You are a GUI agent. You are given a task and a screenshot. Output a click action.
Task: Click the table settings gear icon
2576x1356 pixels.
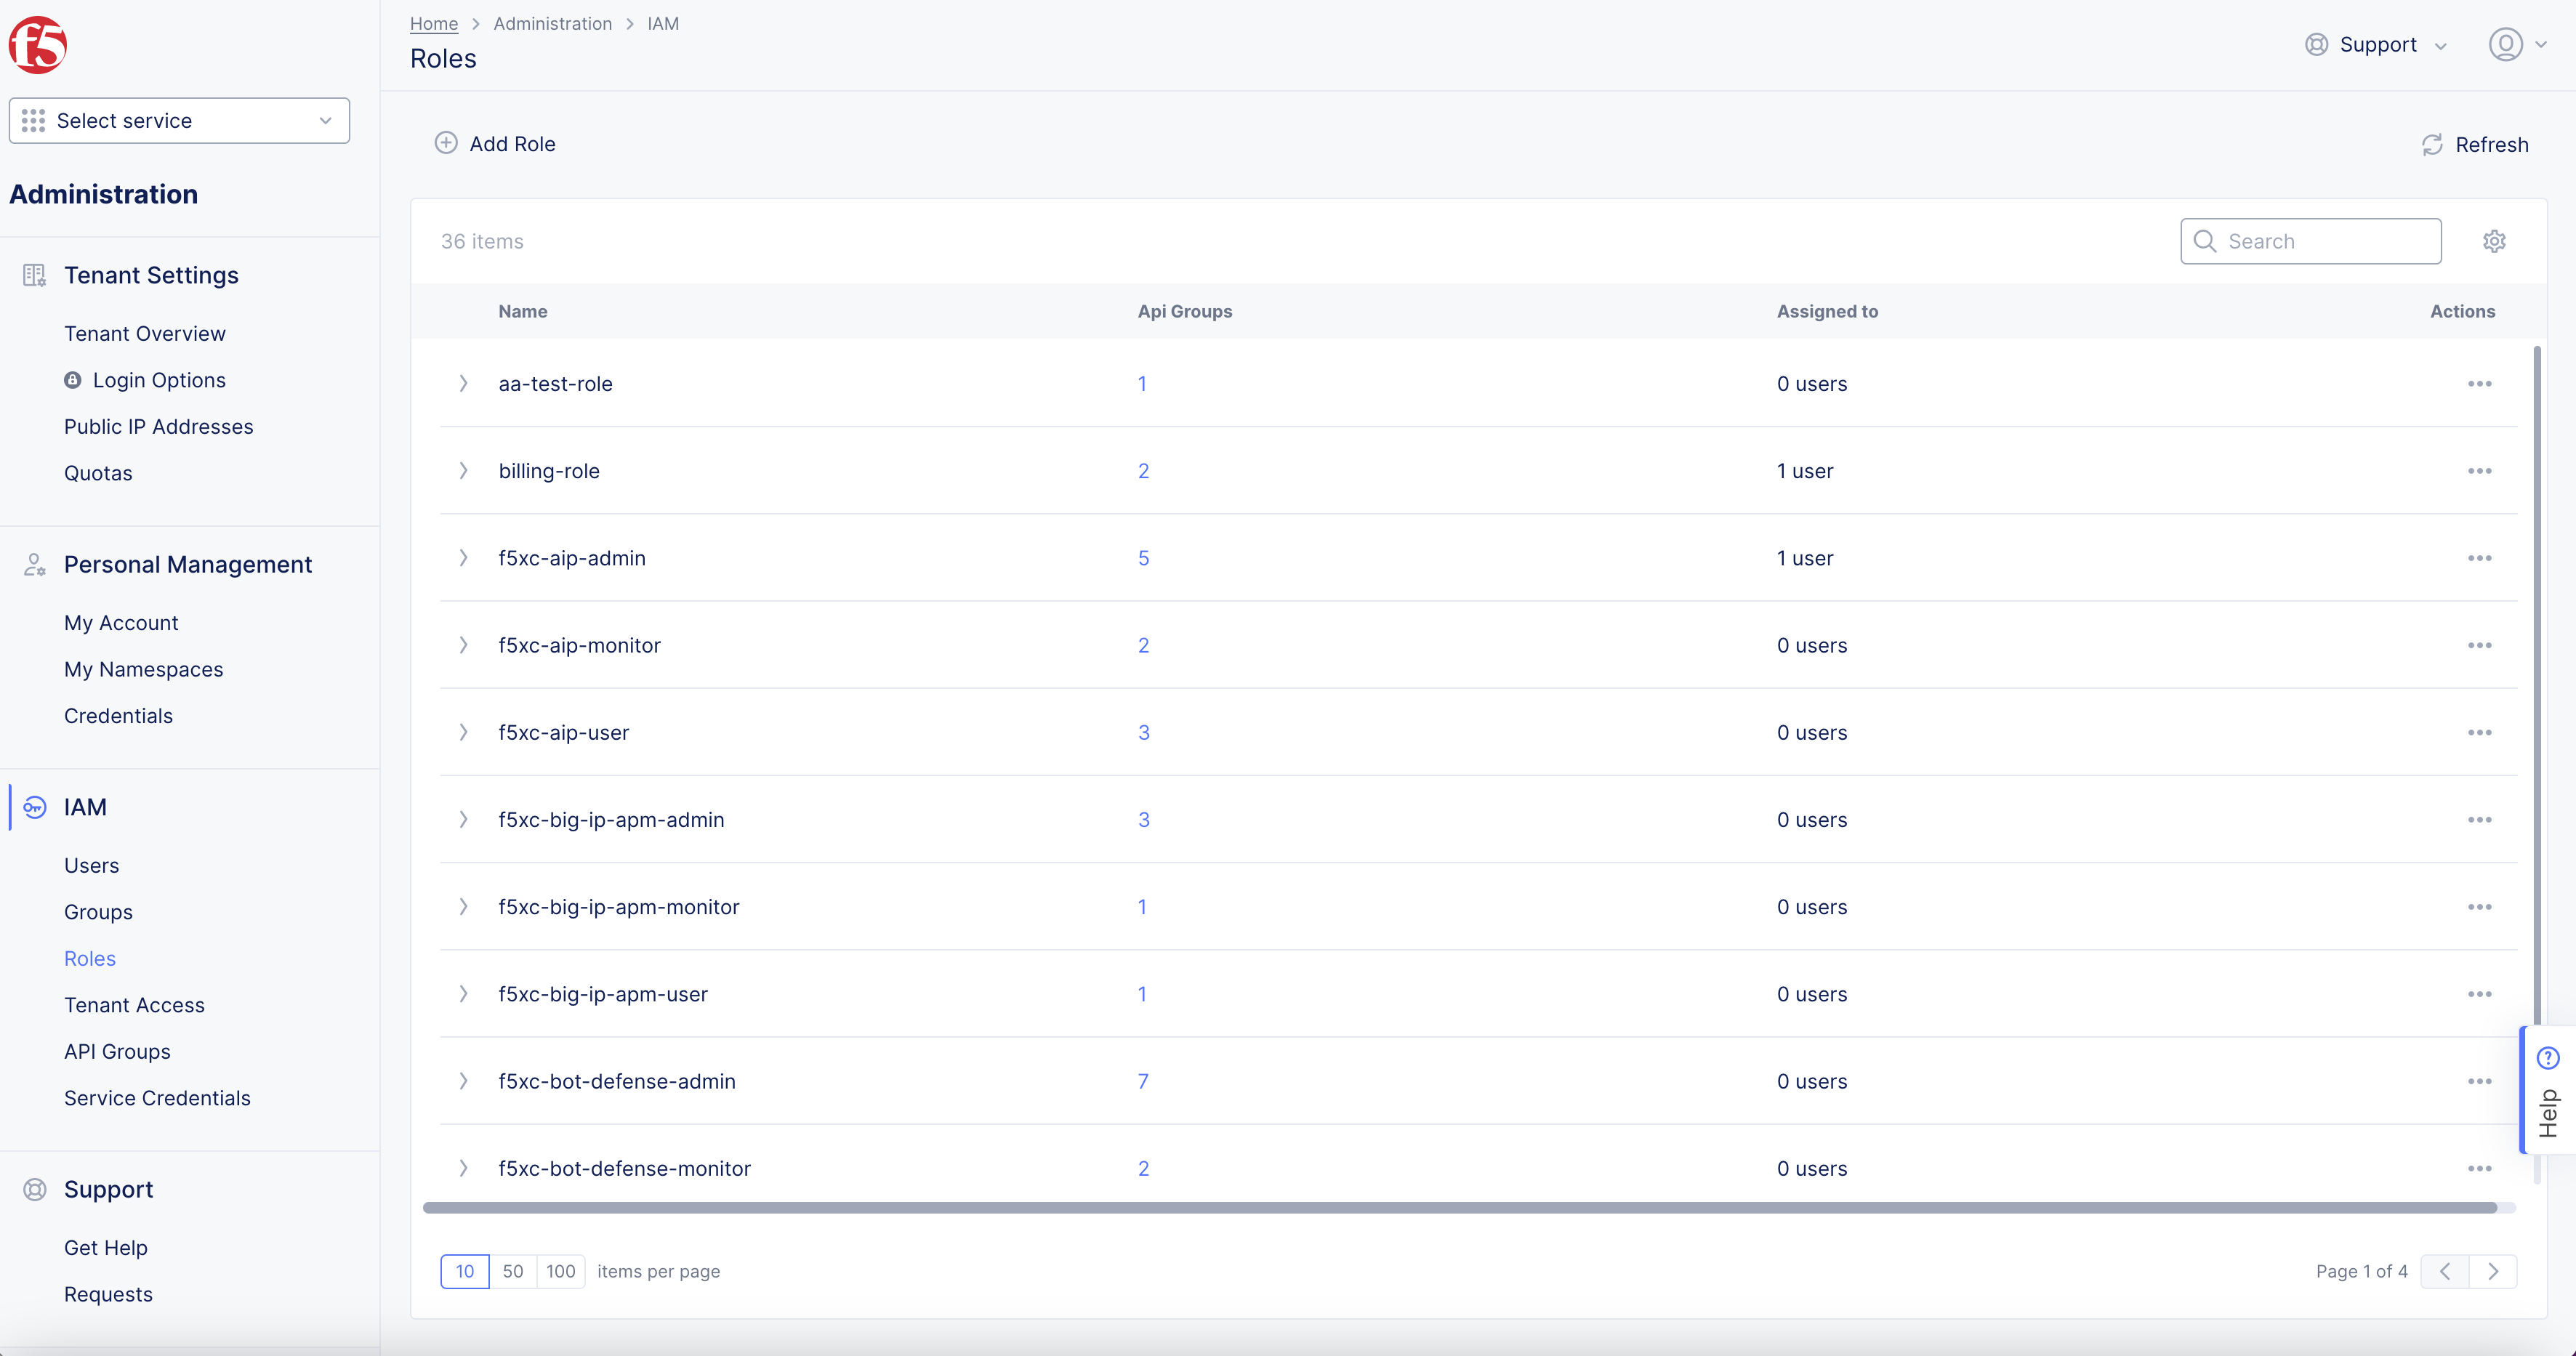[x=2494, y=241]
